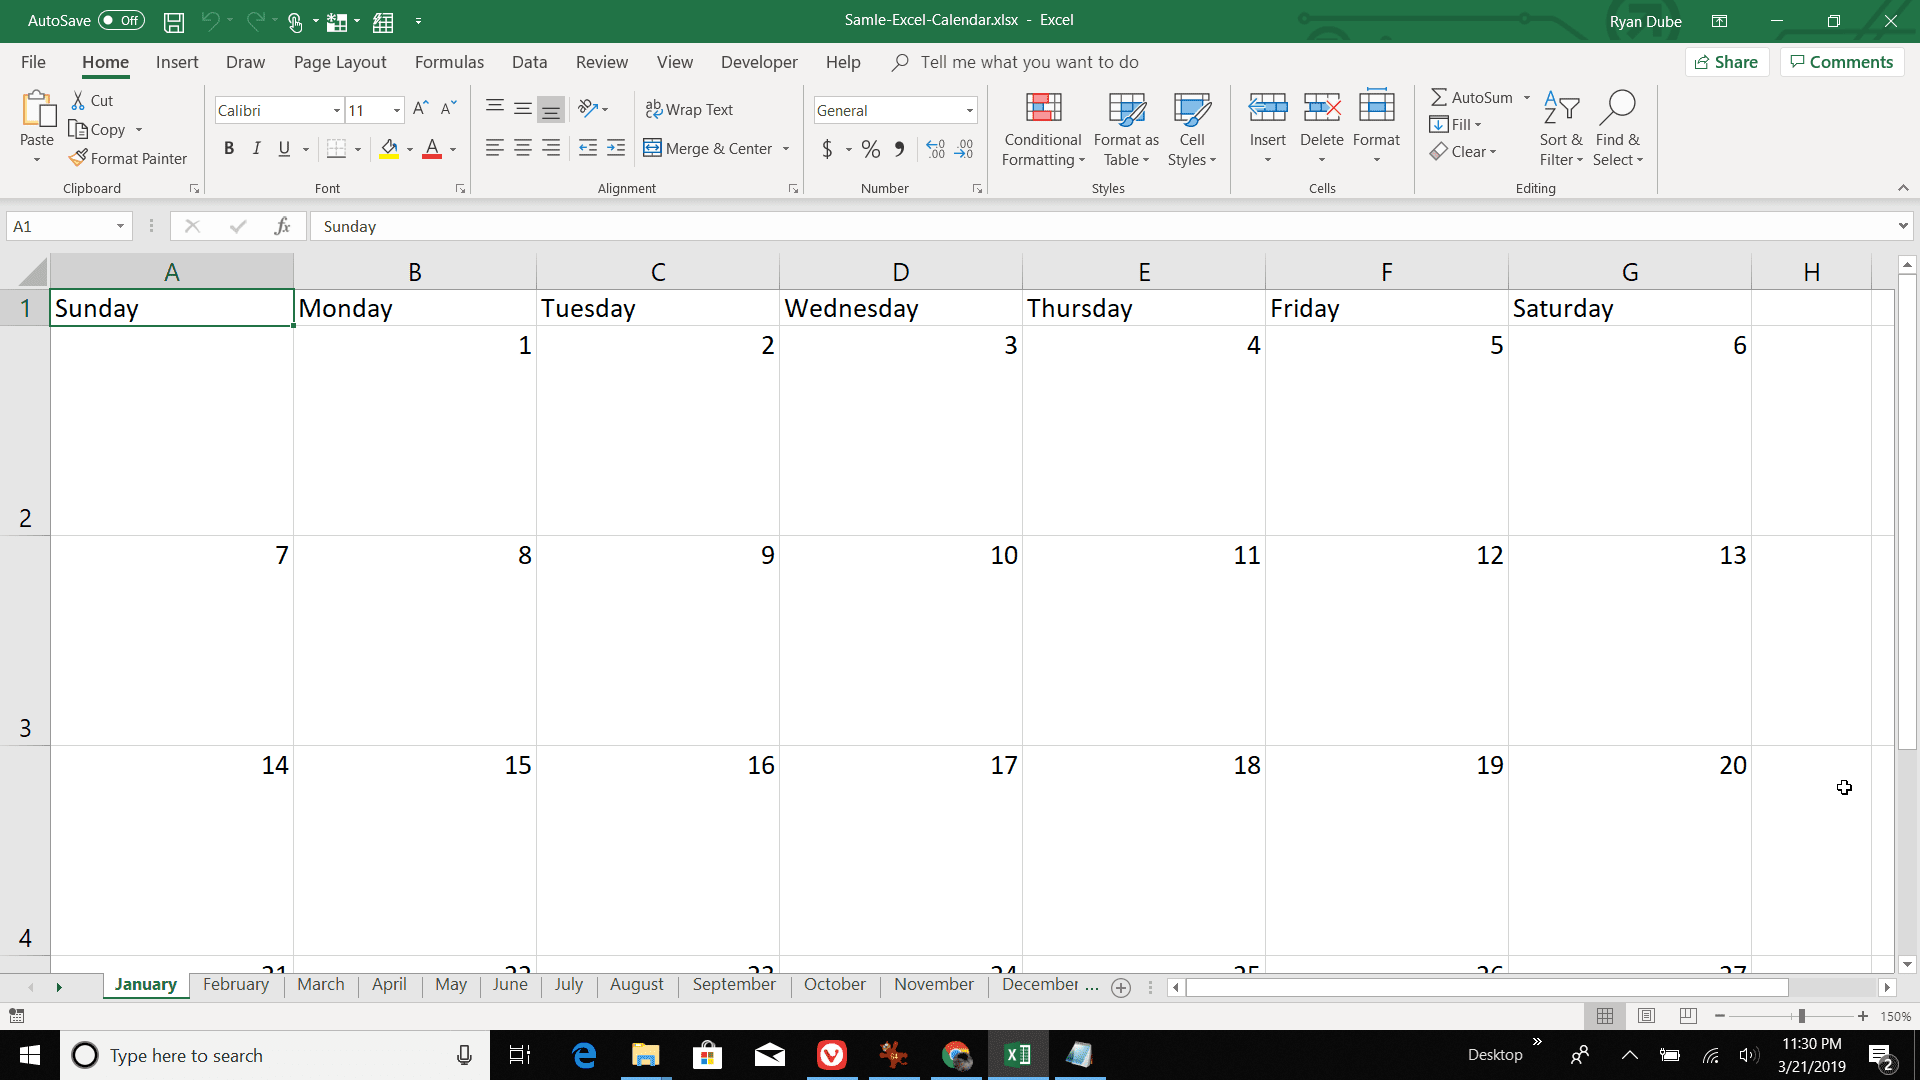Toggle Italic formatting on selected cell
The height and width of the screenshot is (1080, 1920).
point(257,148)
